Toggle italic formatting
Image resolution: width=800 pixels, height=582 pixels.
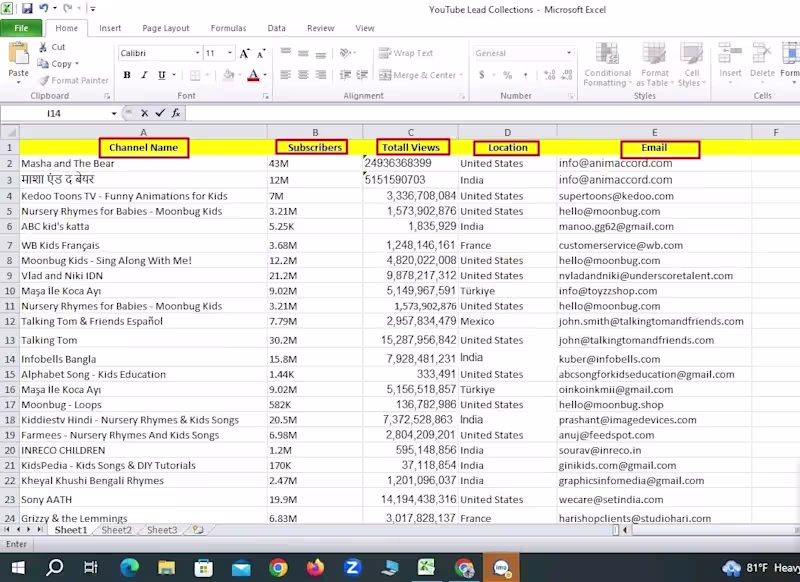(x=144, y=75)
